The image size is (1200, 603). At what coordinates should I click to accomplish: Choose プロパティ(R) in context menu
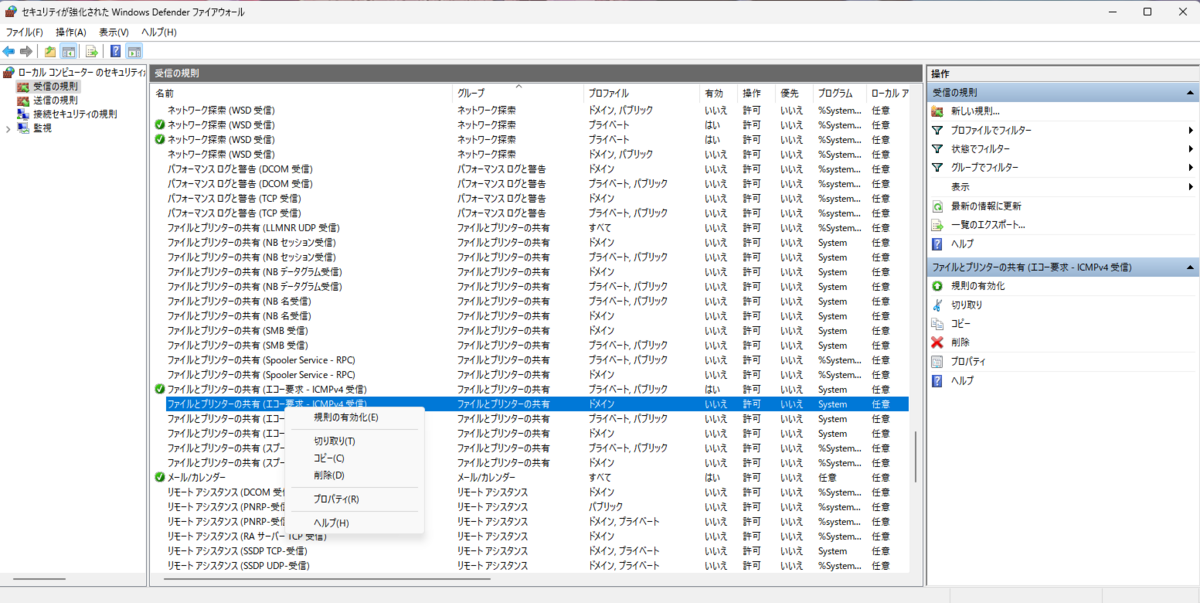coord(355,499)
